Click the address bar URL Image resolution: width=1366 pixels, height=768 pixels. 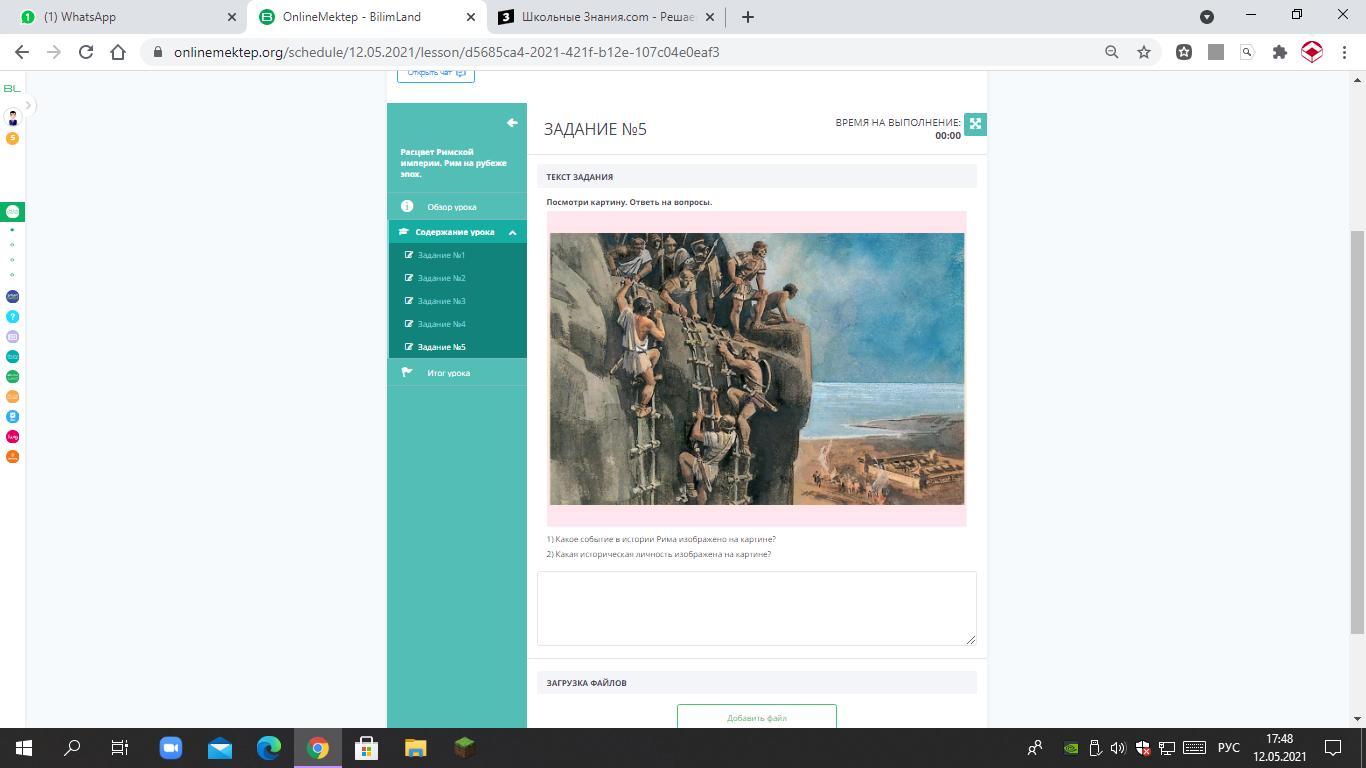point(446,52)
